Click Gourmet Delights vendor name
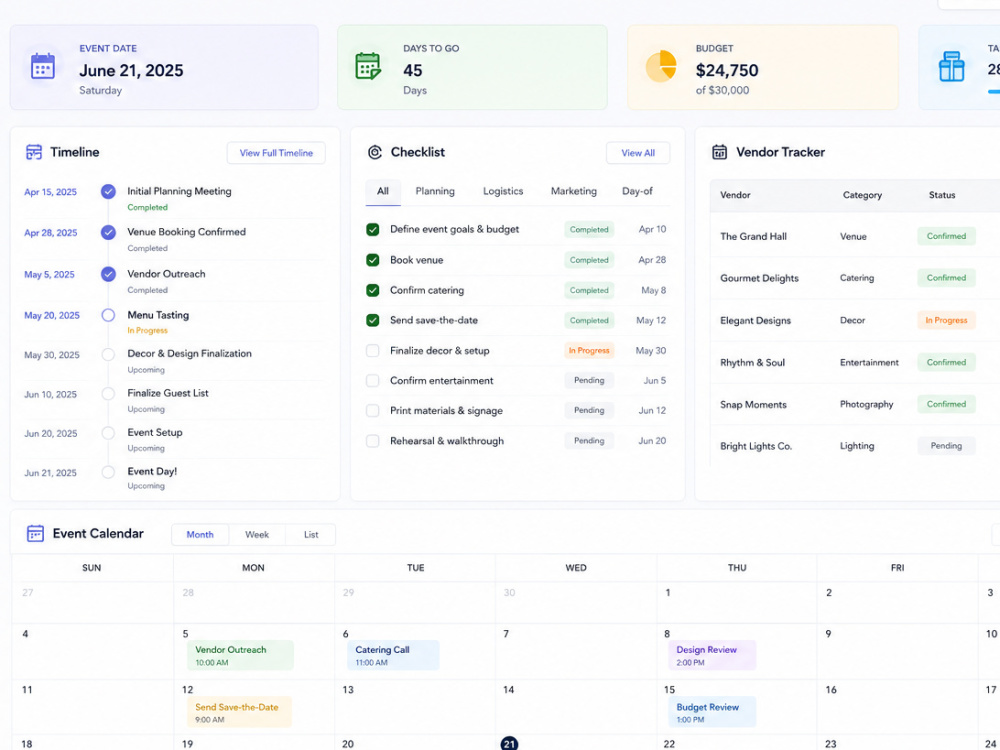 coord(759,278)
